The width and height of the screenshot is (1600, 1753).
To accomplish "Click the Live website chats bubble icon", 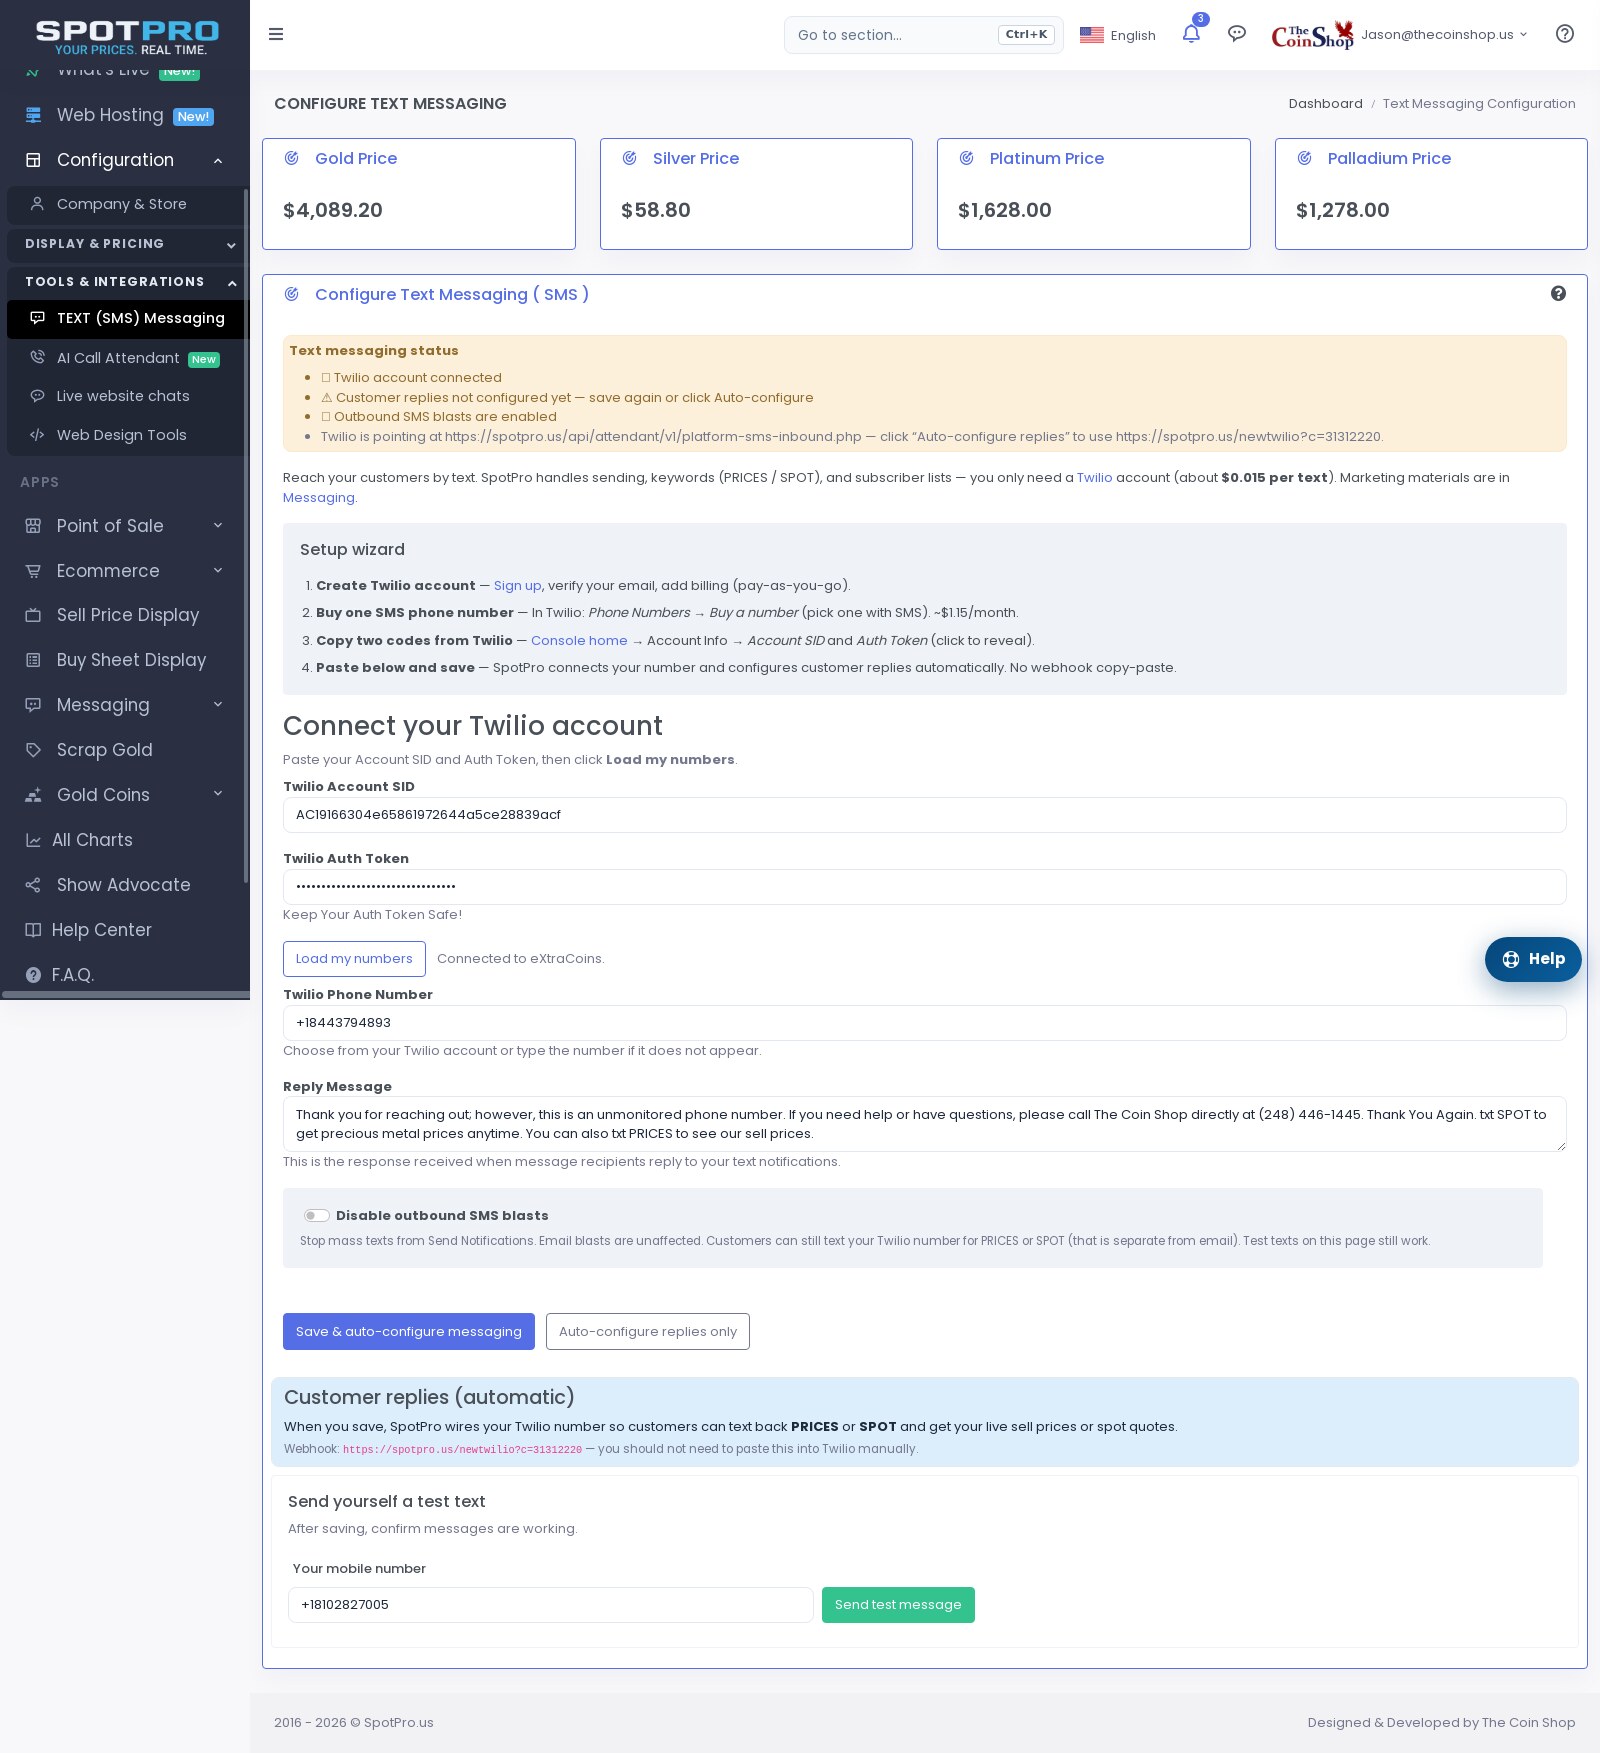I will (37, 396).
